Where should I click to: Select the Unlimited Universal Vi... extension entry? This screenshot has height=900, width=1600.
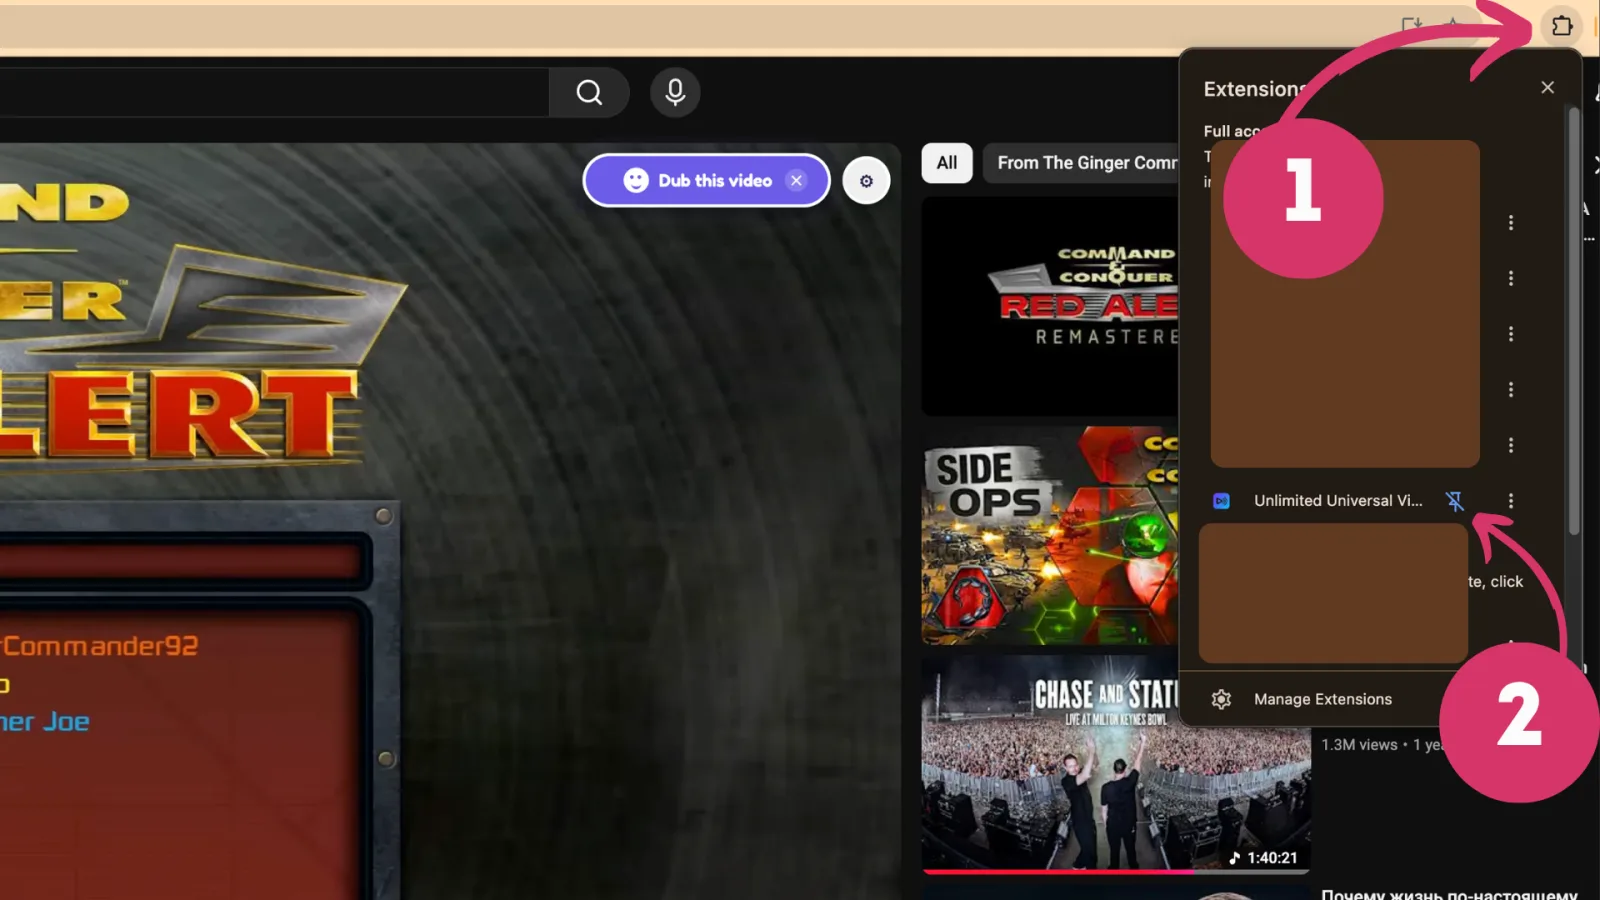[1337, 501]
